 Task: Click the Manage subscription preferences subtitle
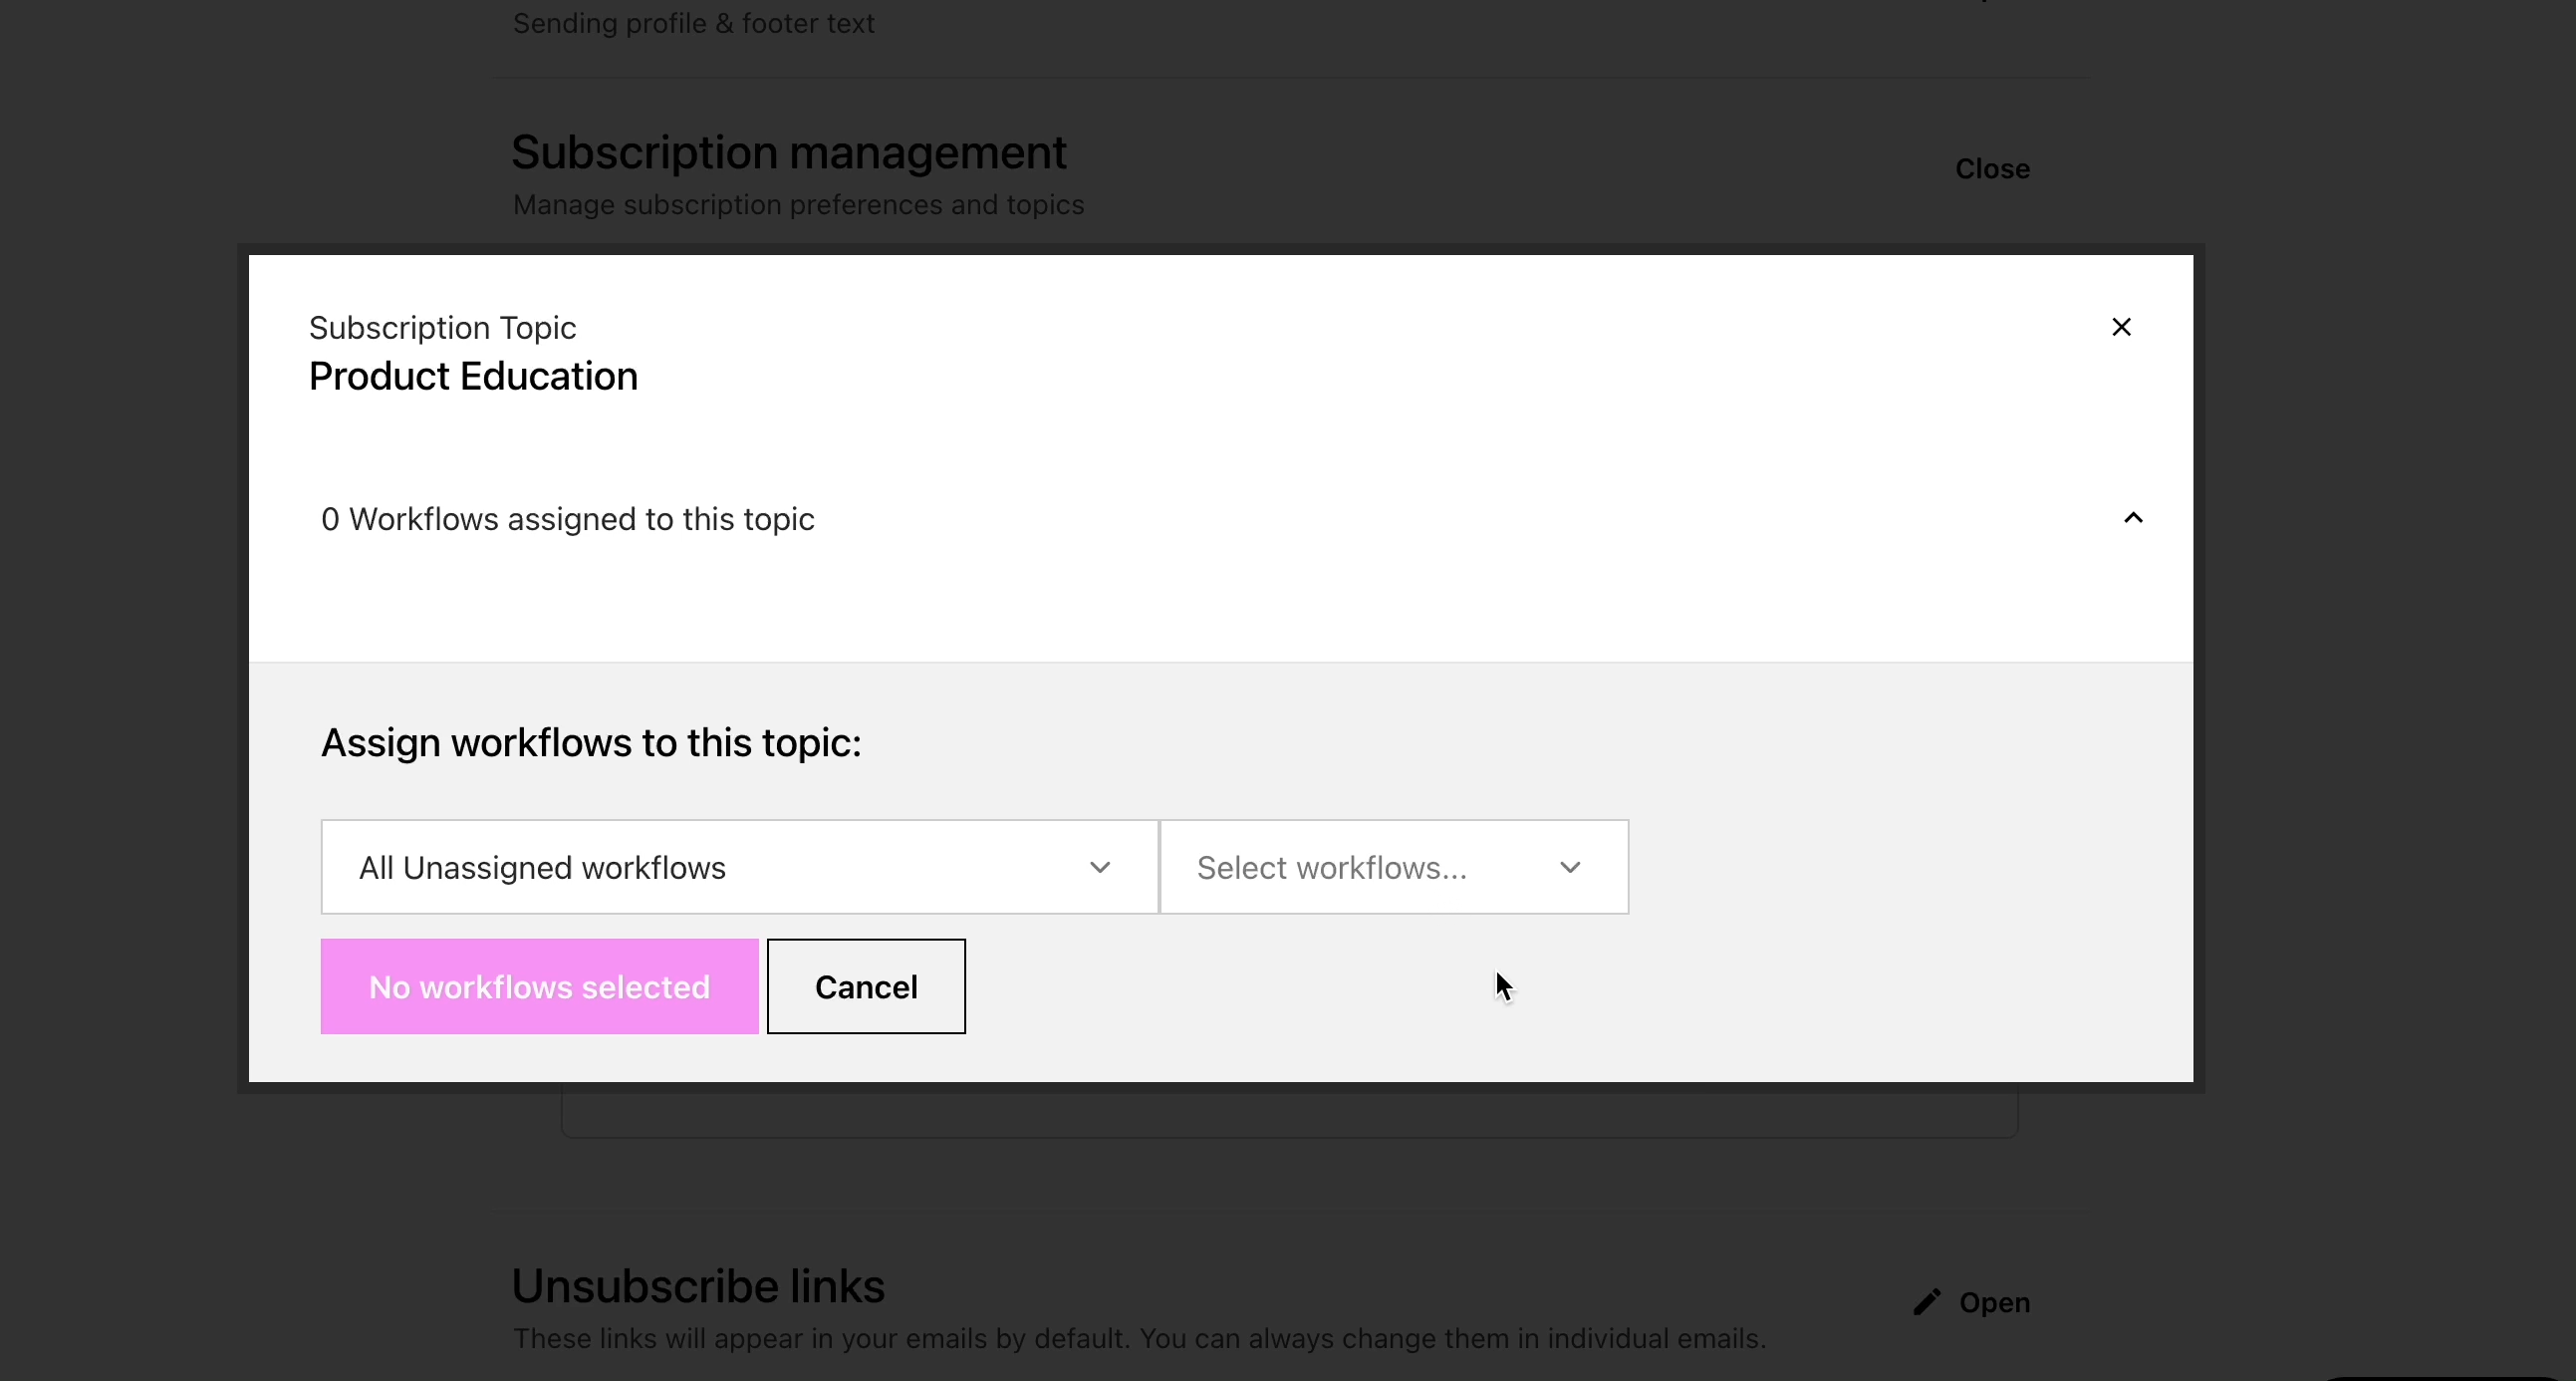pos(798,205)
